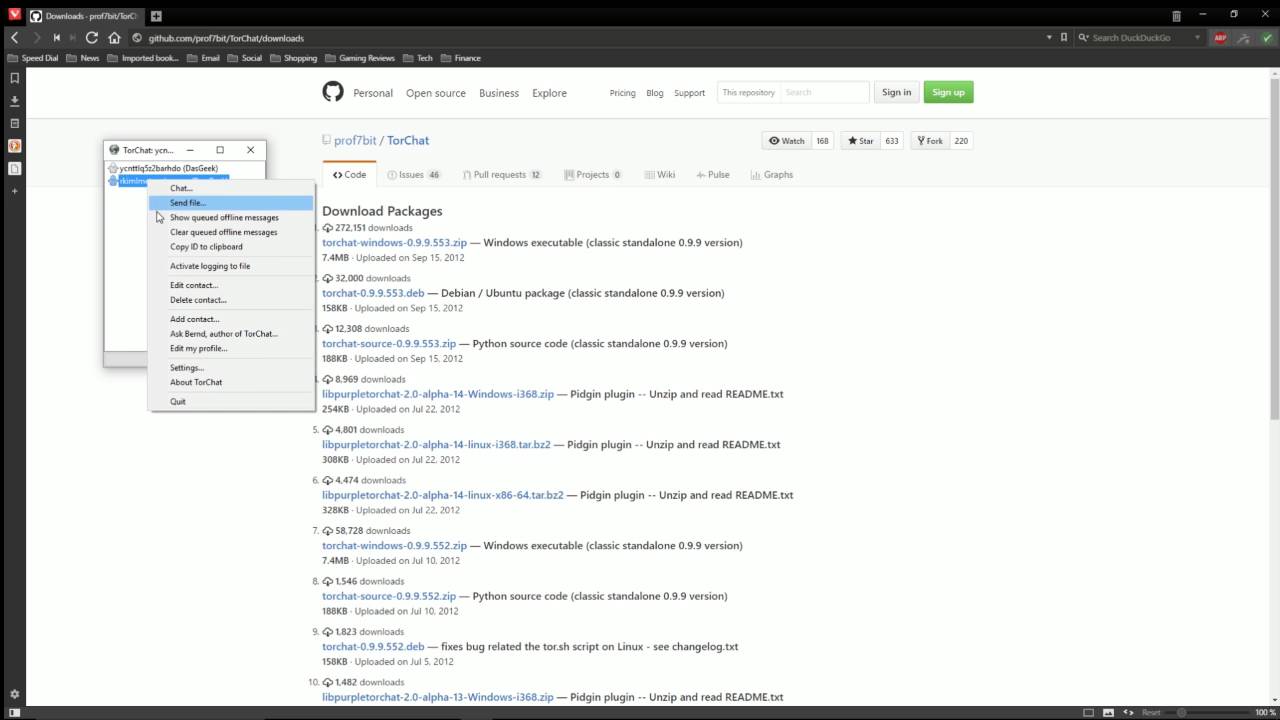Open a new tab with plus button
The image size is (1280, 720).
pos(156,16)
